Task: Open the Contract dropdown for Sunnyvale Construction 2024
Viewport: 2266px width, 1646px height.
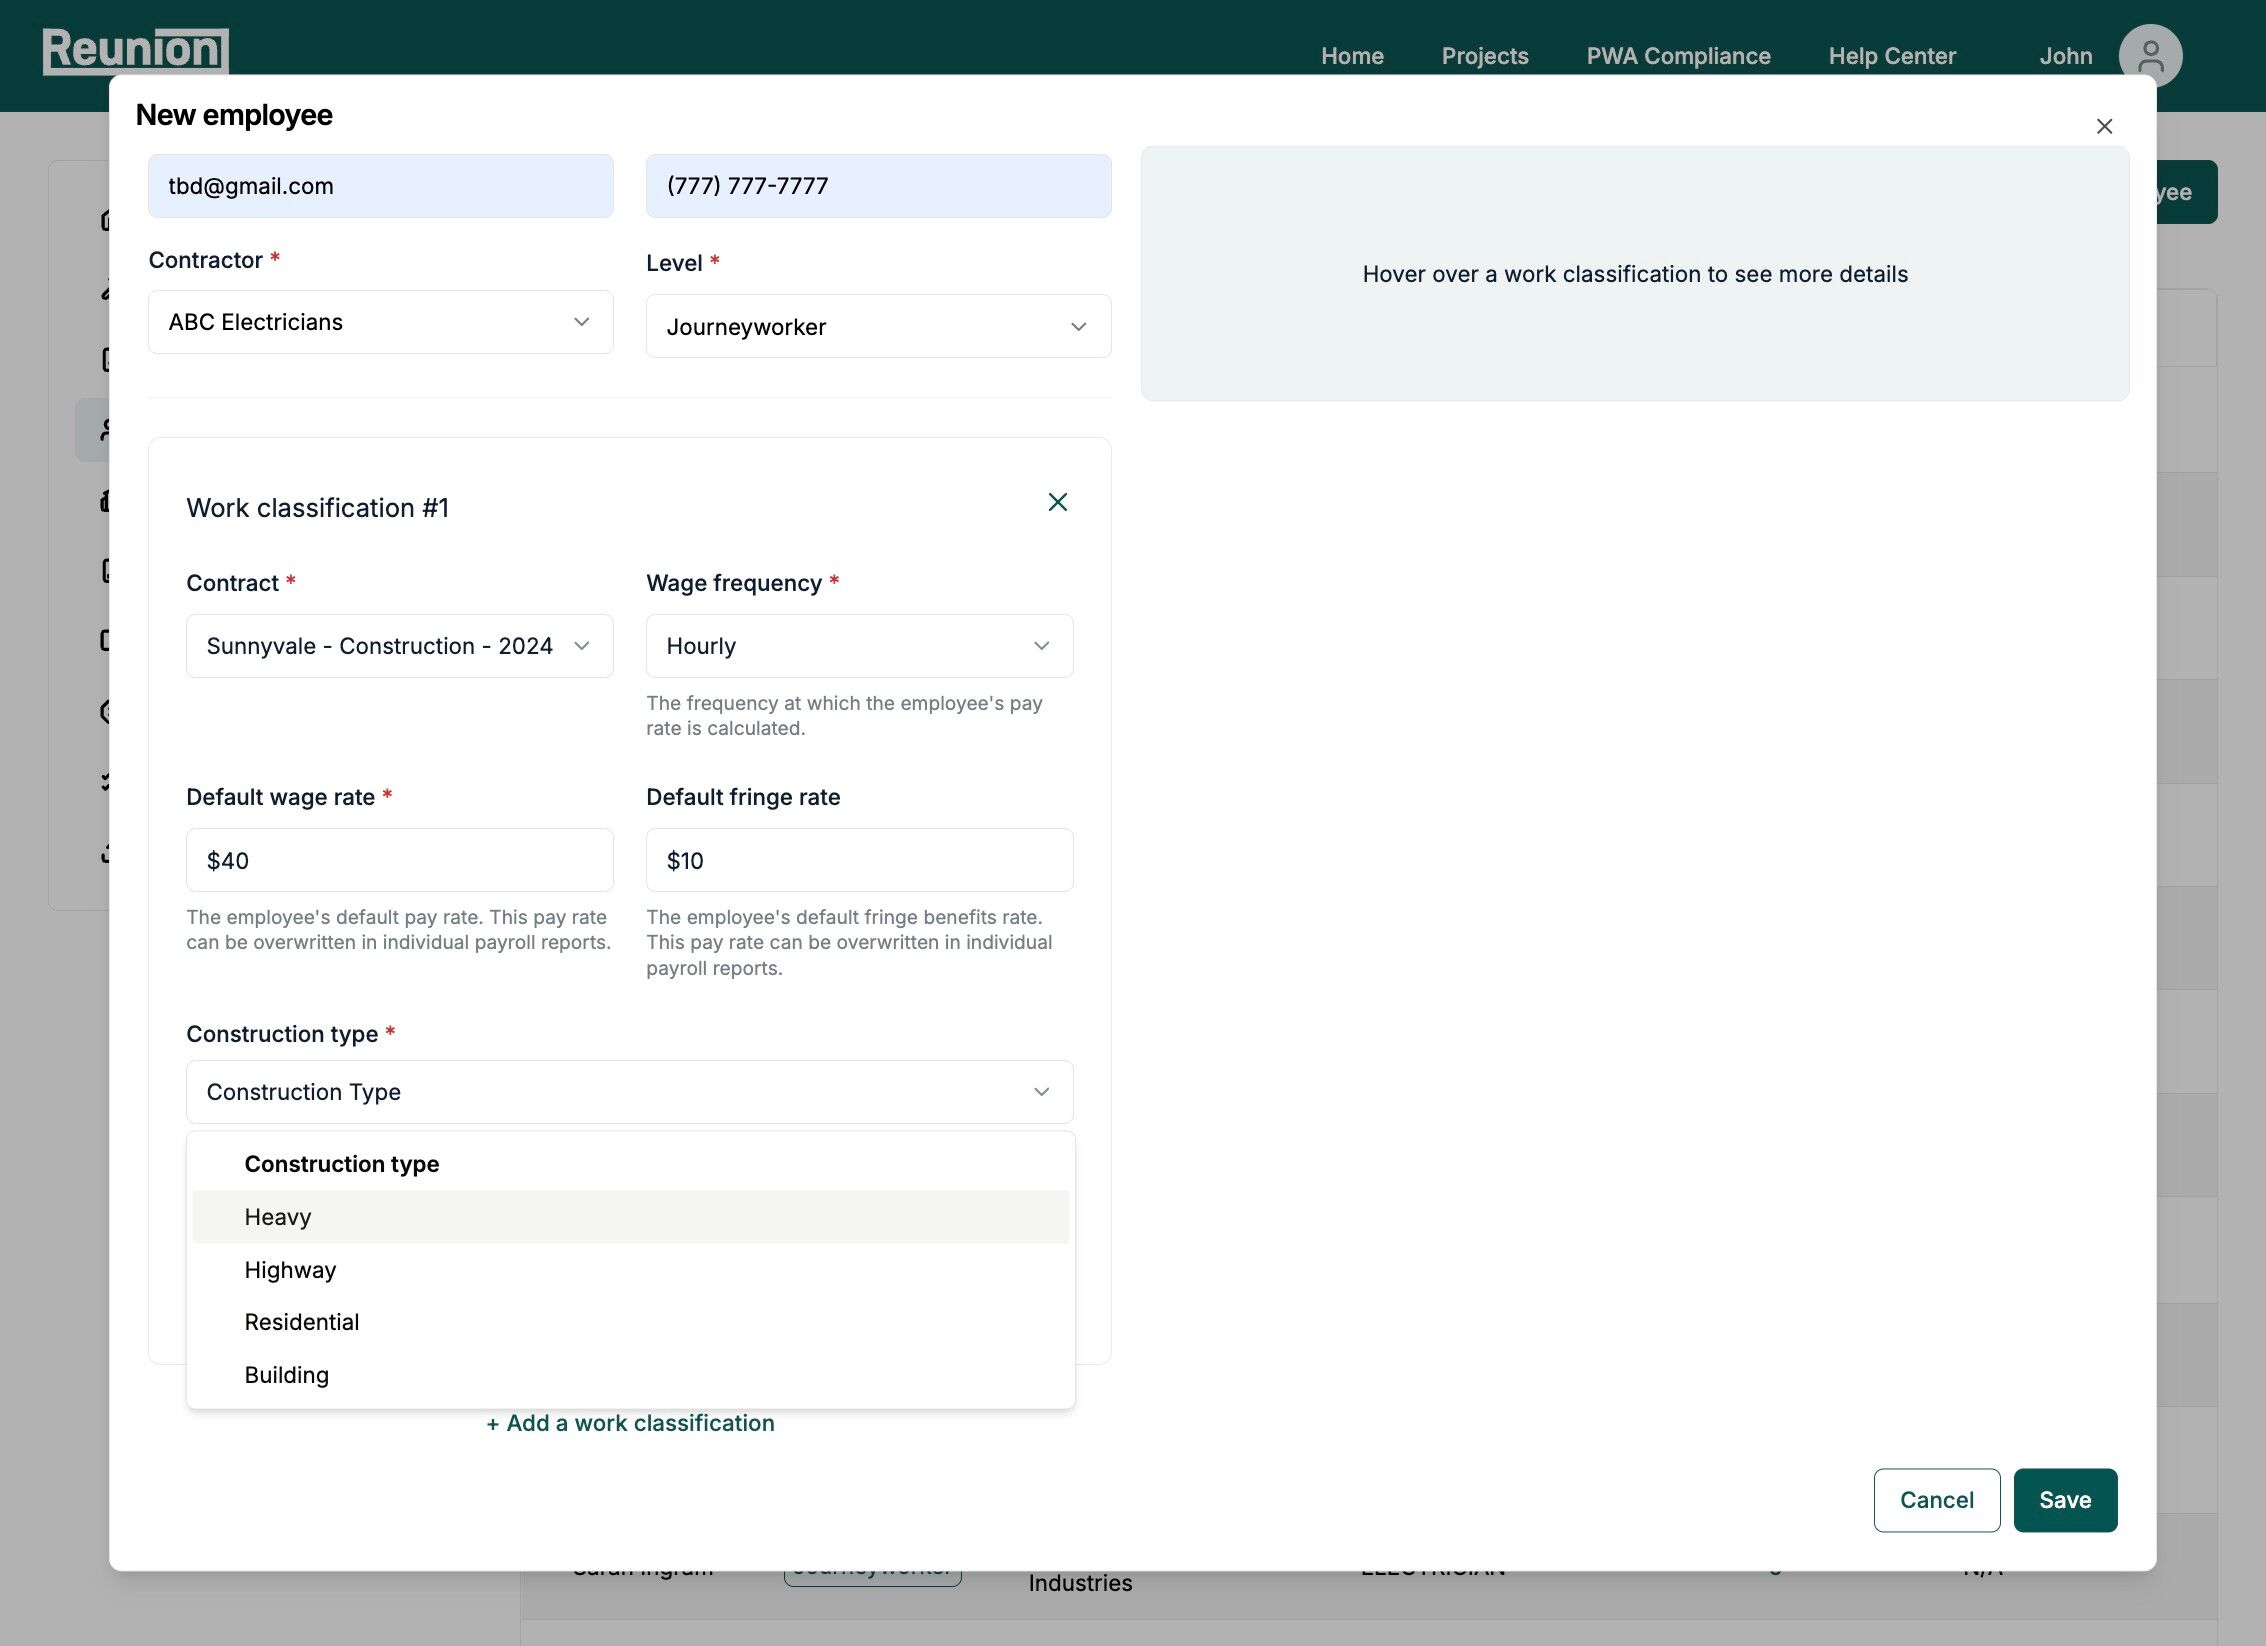Action: 398,645
